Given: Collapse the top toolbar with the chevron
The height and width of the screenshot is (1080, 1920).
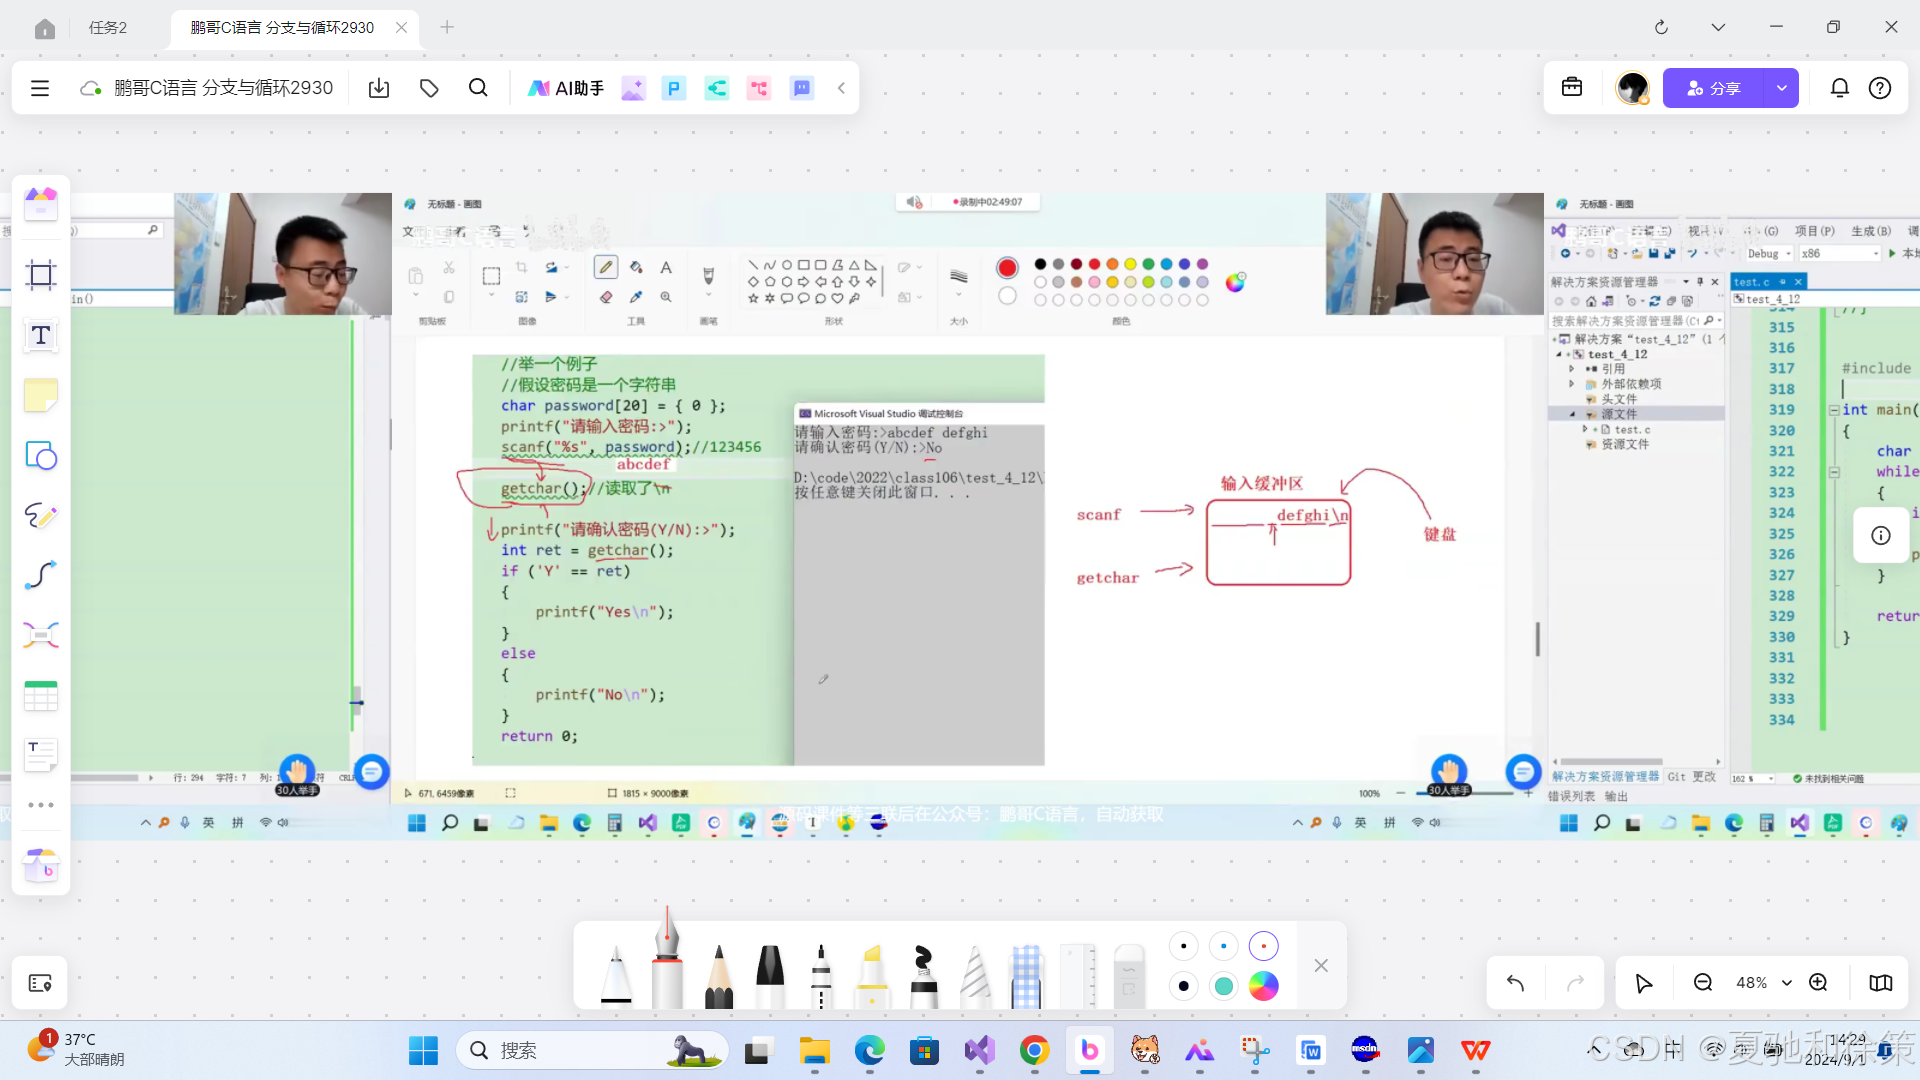Looking at the screenshot, I should point(842,88).
